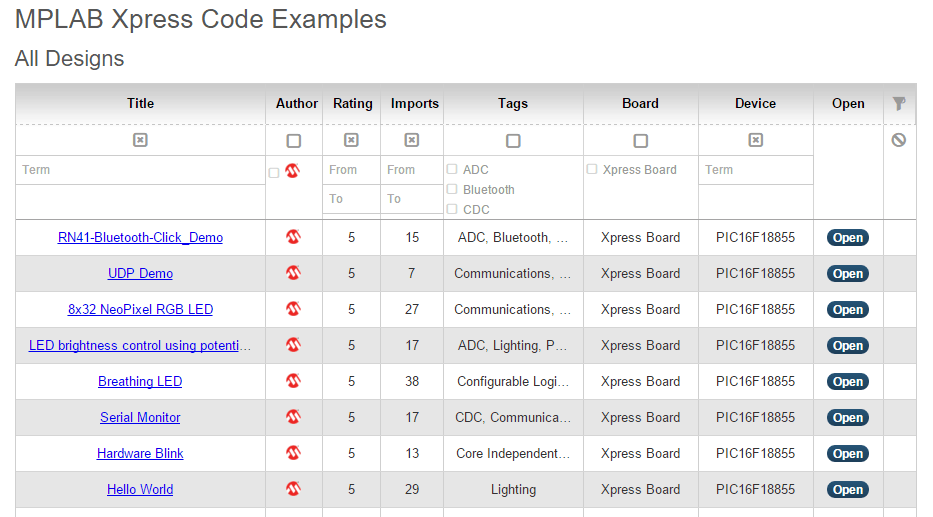Toggle the Board column select-all checkbox
933x517 pixels.
click(640, 141)
